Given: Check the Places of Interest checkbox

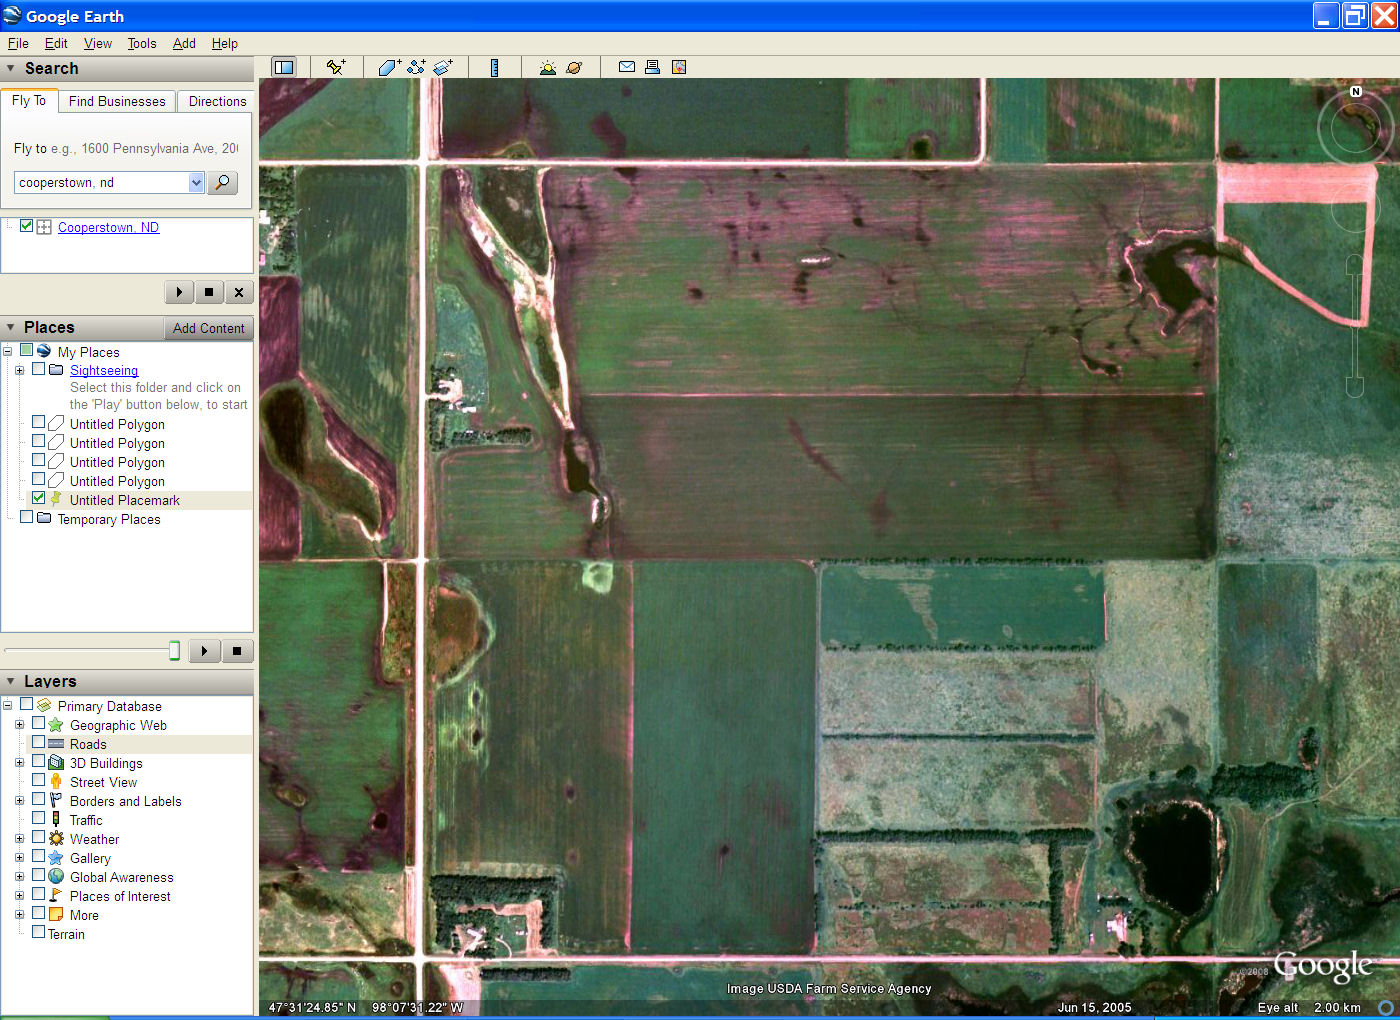Looking at the screenshot, I should tap(38, 894).
